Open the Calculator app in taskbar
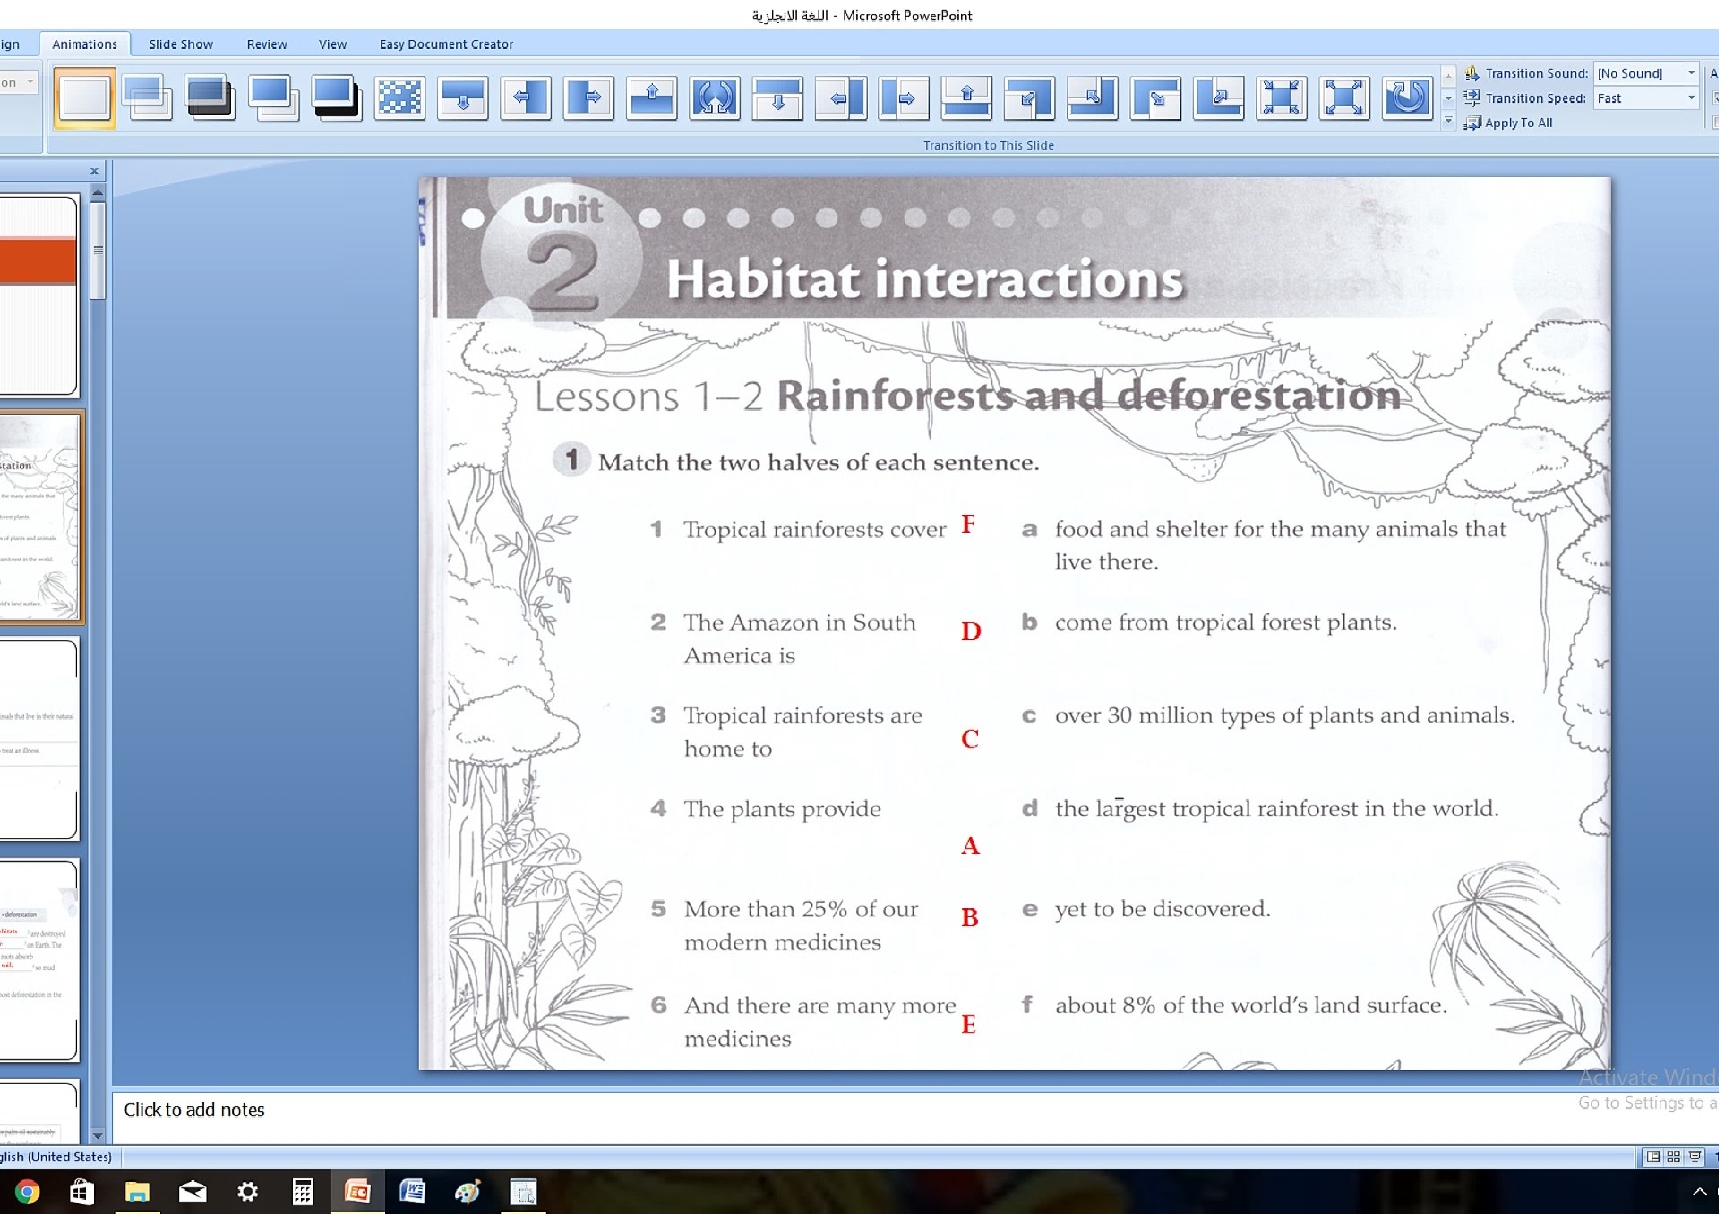The height and width of the screenshot is (1214, 1719). click(302, 1191)
